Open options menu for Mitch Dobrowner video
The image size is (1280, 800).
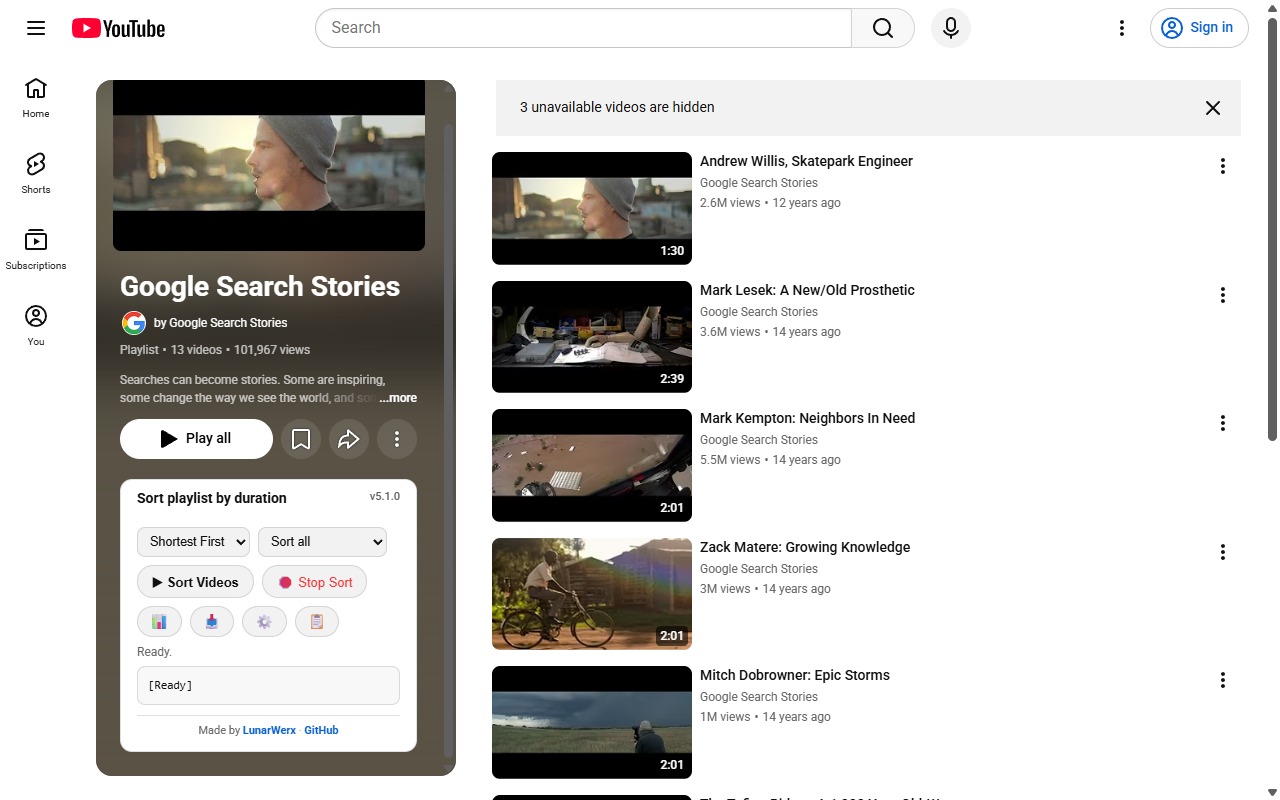pos(1222,680)
